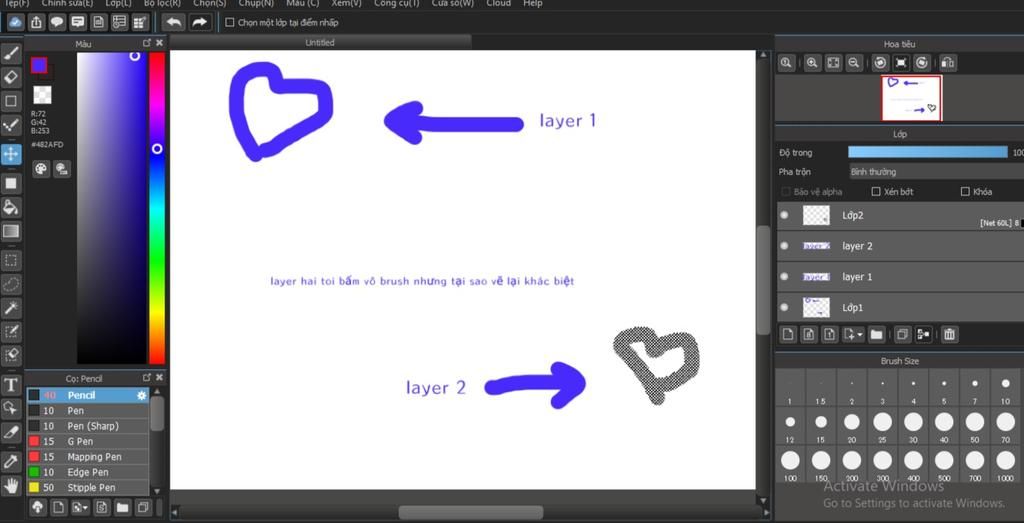Viewport: 1024px width, 523px height.
Task: Duplicate the layer with copy icon
Action: 902,334
